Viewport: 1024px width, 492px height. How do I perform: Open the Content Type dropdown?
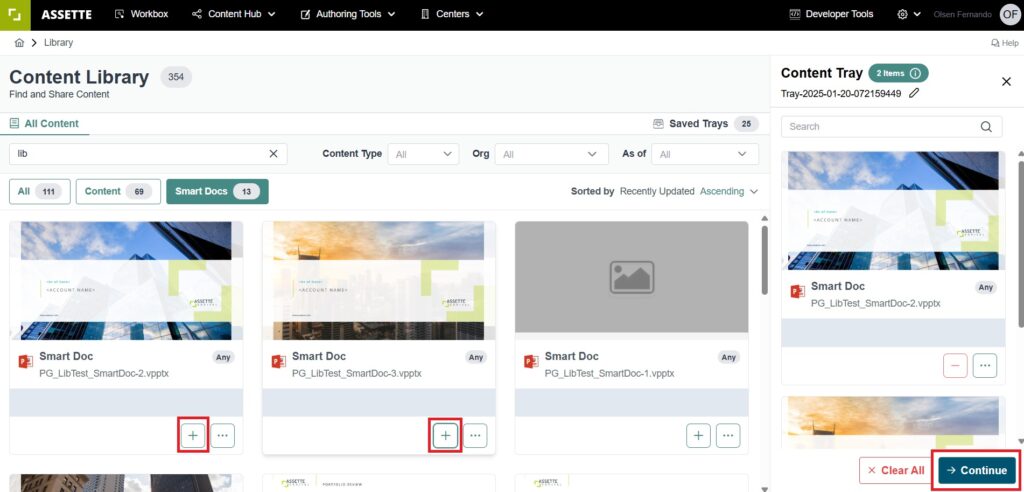tap(423, 154)
